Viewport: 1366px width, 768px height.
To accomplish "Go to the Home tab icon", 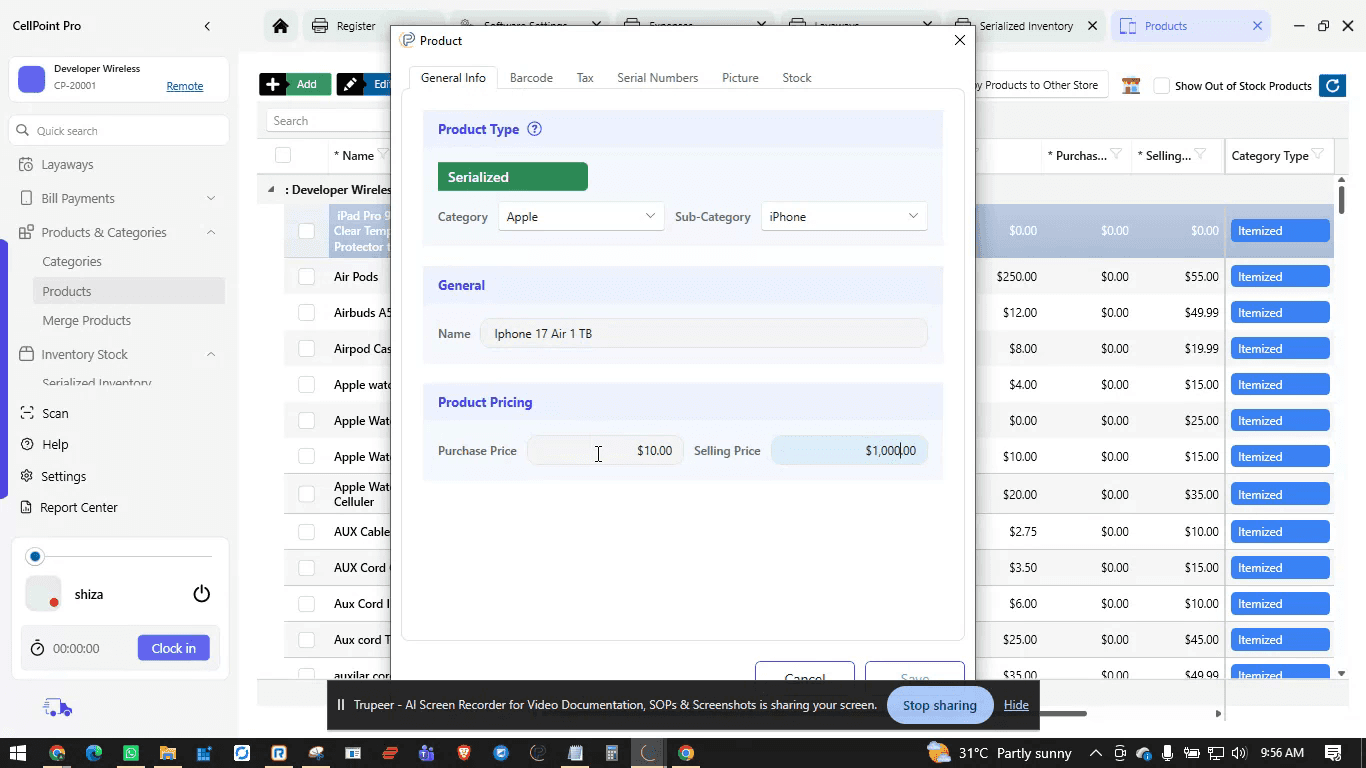I will pyautogui.click(x=280, y=26).
